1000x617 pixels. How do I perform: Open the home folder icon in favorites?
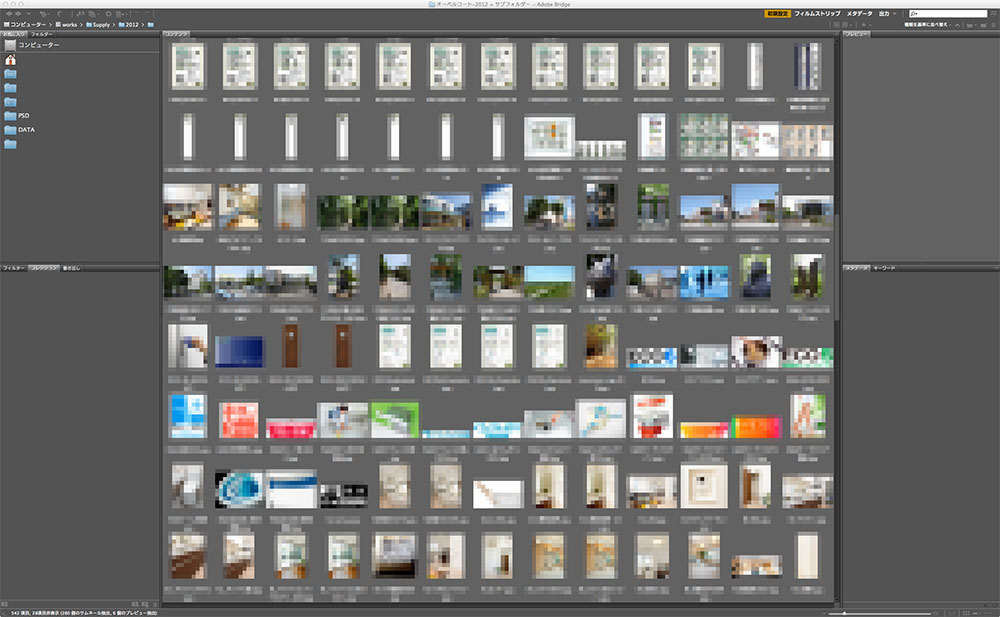(x=10, y=60)
